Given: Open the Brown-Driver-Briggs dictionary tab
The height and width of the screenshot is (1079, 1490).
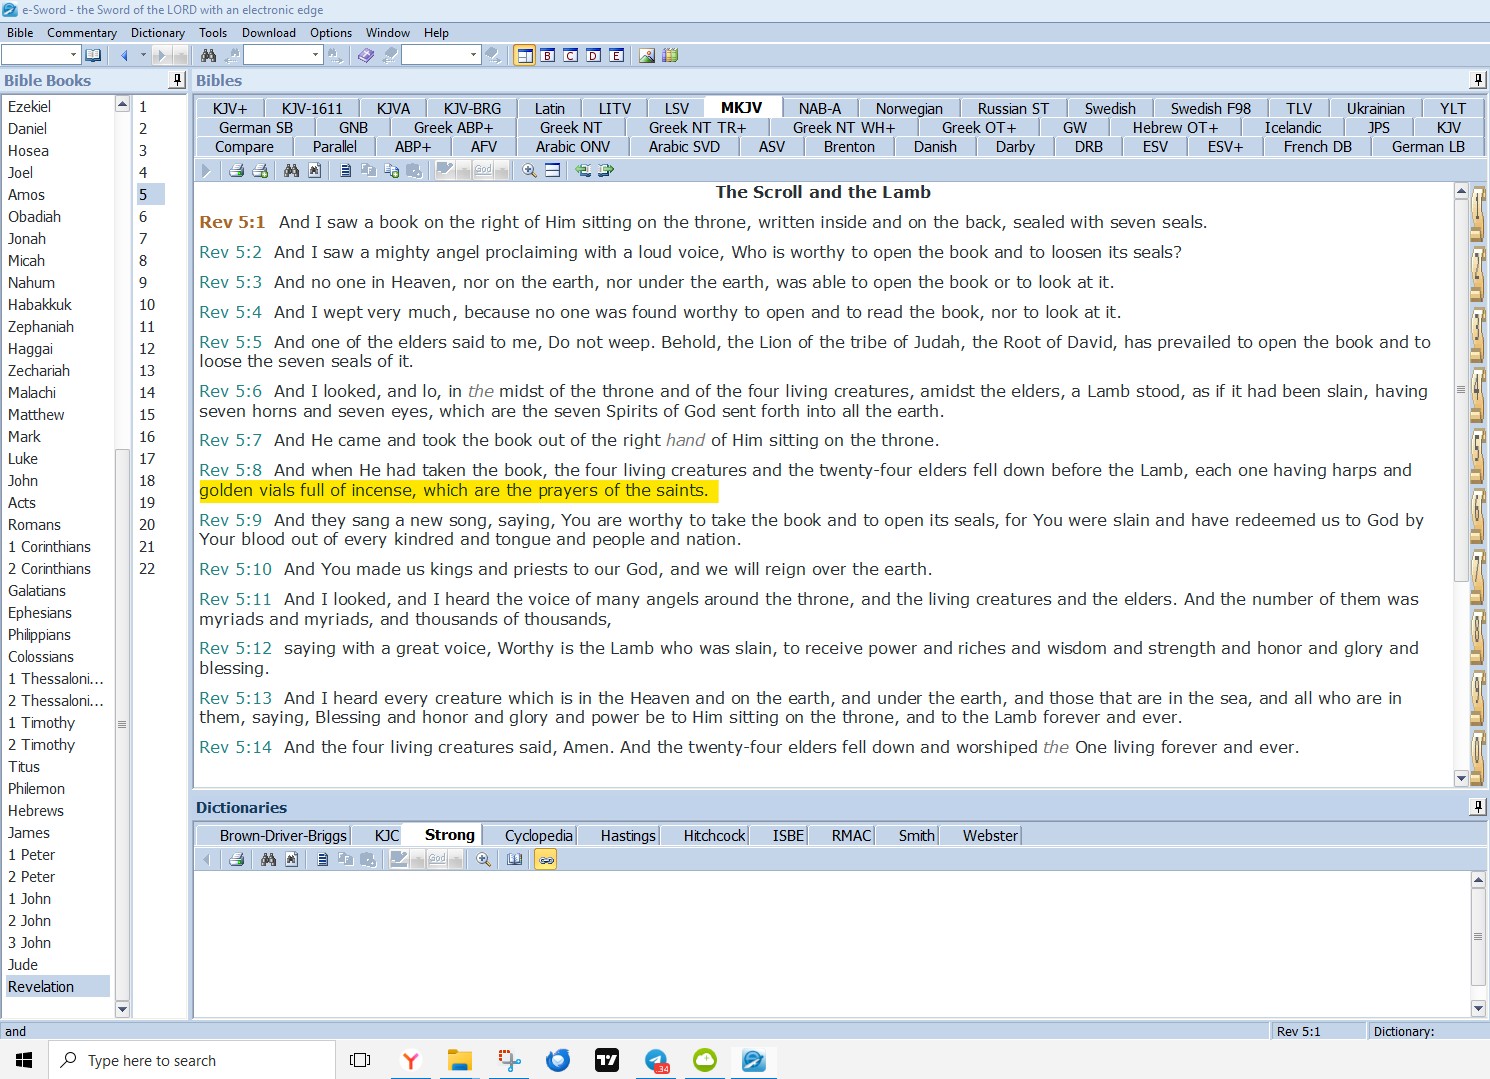Looking at the screenshot, I should (283, 835).
